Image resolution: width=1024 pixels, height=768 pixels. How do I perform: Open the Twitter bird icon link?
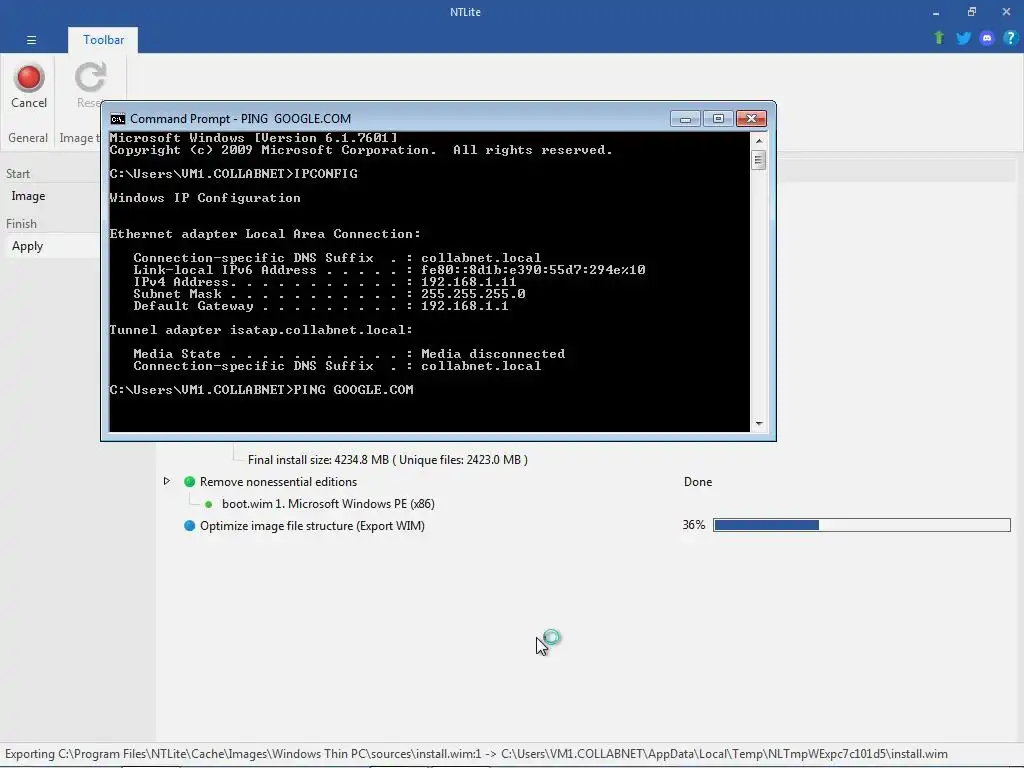(x=963, y=38)
